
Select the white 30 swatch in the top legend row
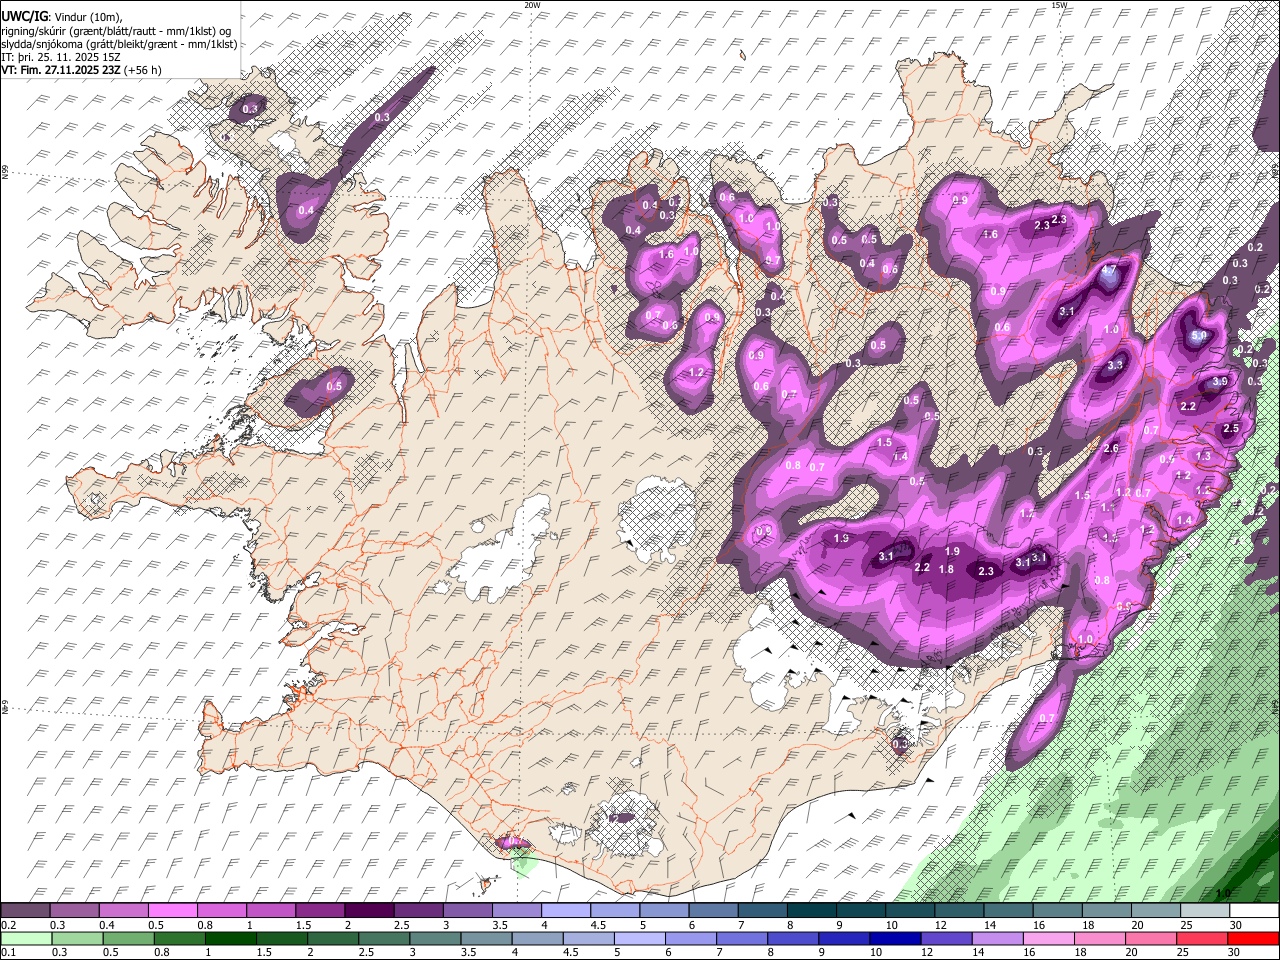coord(1254,910)
